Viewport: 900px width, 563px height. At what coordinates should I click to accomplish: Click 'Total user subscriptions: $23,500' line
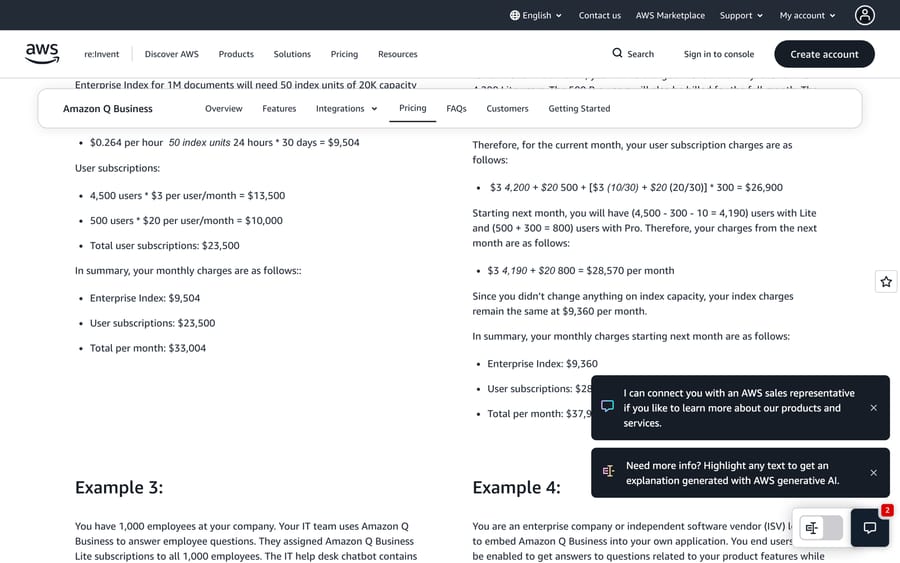pos(165,246)
